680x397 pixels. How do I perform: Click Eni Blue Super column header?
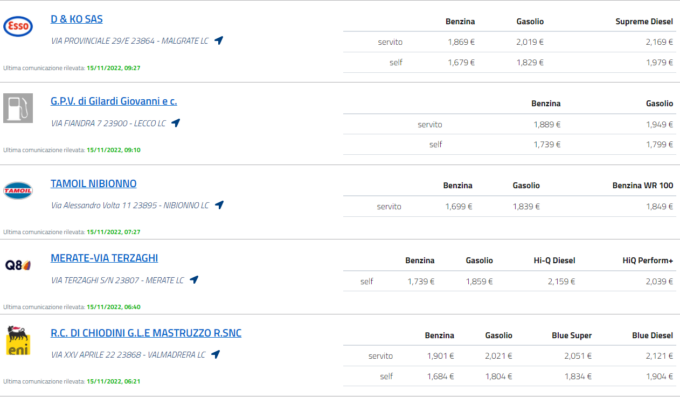click(x=572, y=335)
